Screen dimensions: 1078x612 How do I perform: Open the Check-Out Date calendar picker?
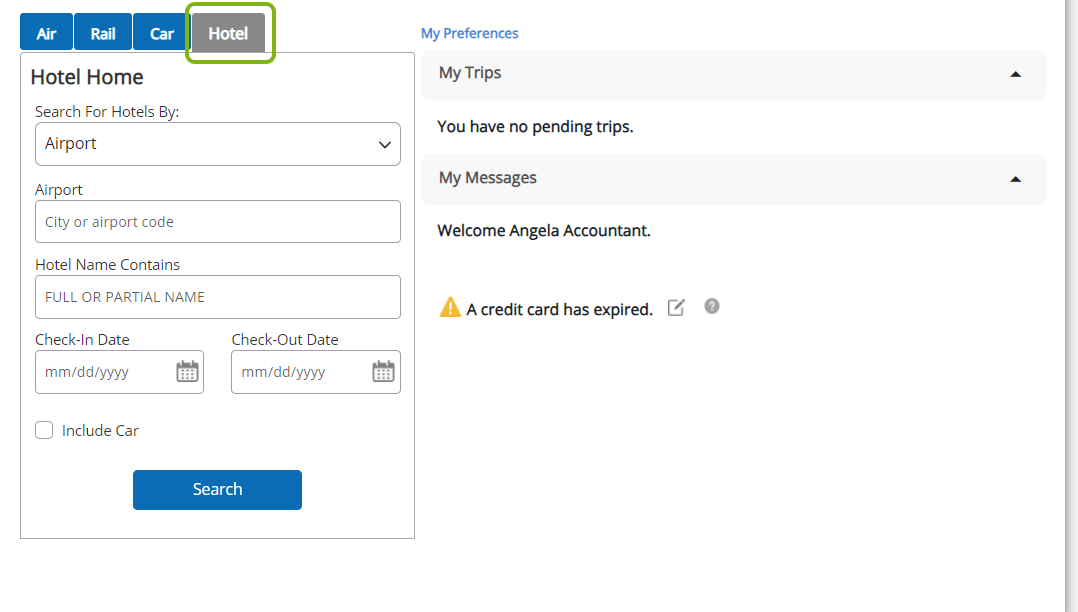click(383, 371)
